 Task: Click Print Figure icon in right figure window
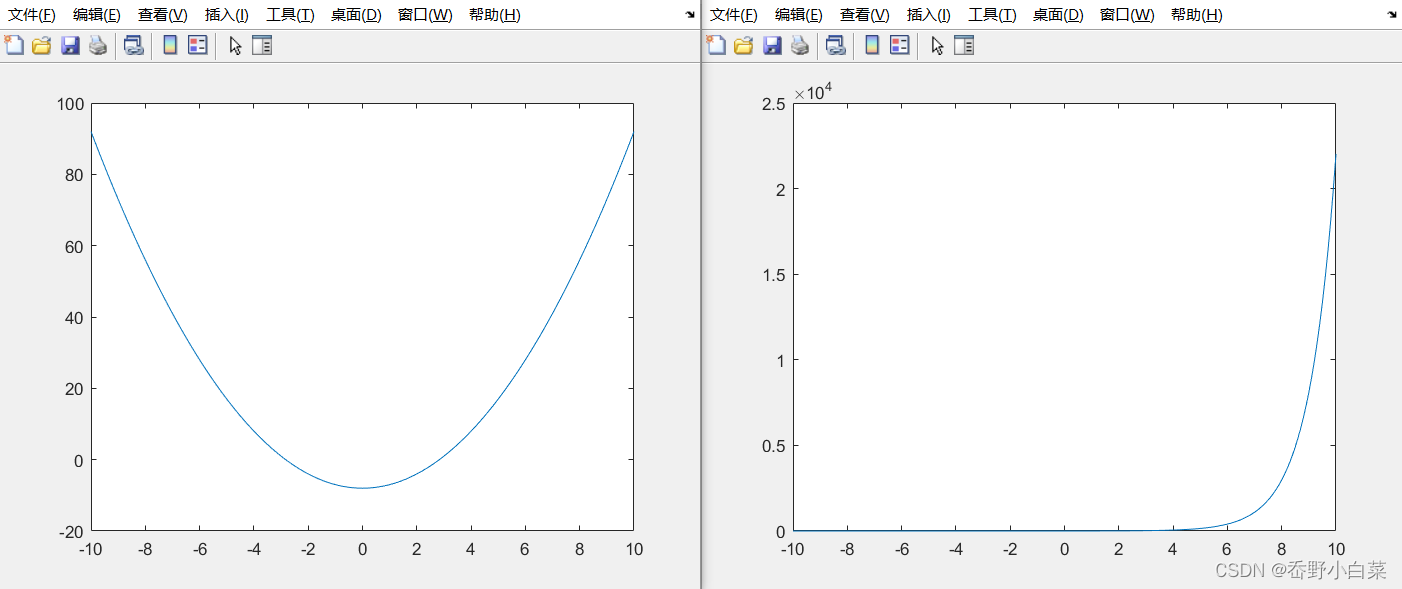(800, 45)
